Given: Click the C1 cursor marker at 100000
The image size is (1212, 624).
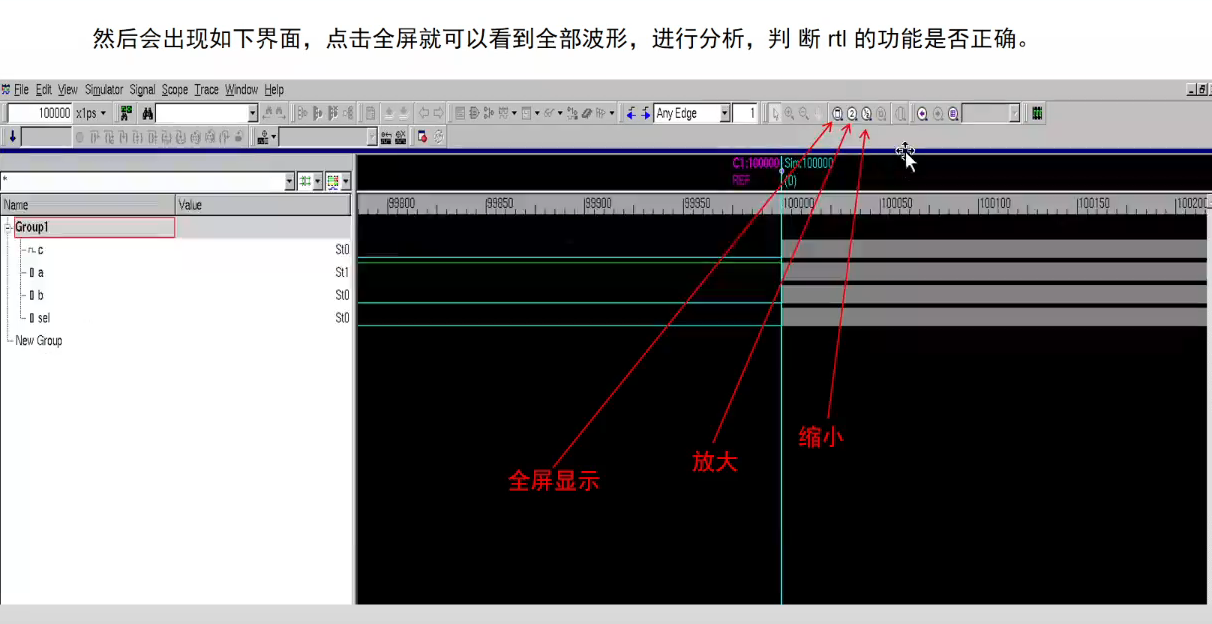Looking at the screenshot, I should pyautogui.click(x=756, y=162).
